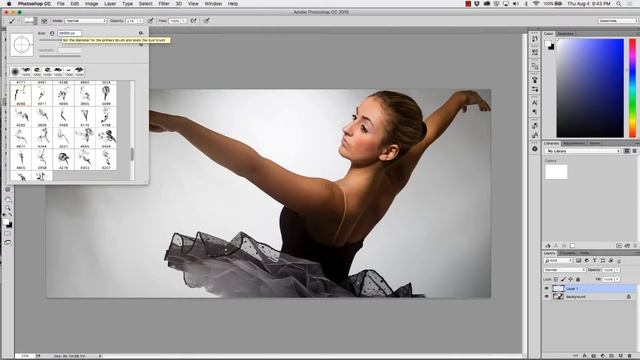Open the File menu
Image resolution: width=640 pixels, height=360 pixels.
tap(61, 4)
